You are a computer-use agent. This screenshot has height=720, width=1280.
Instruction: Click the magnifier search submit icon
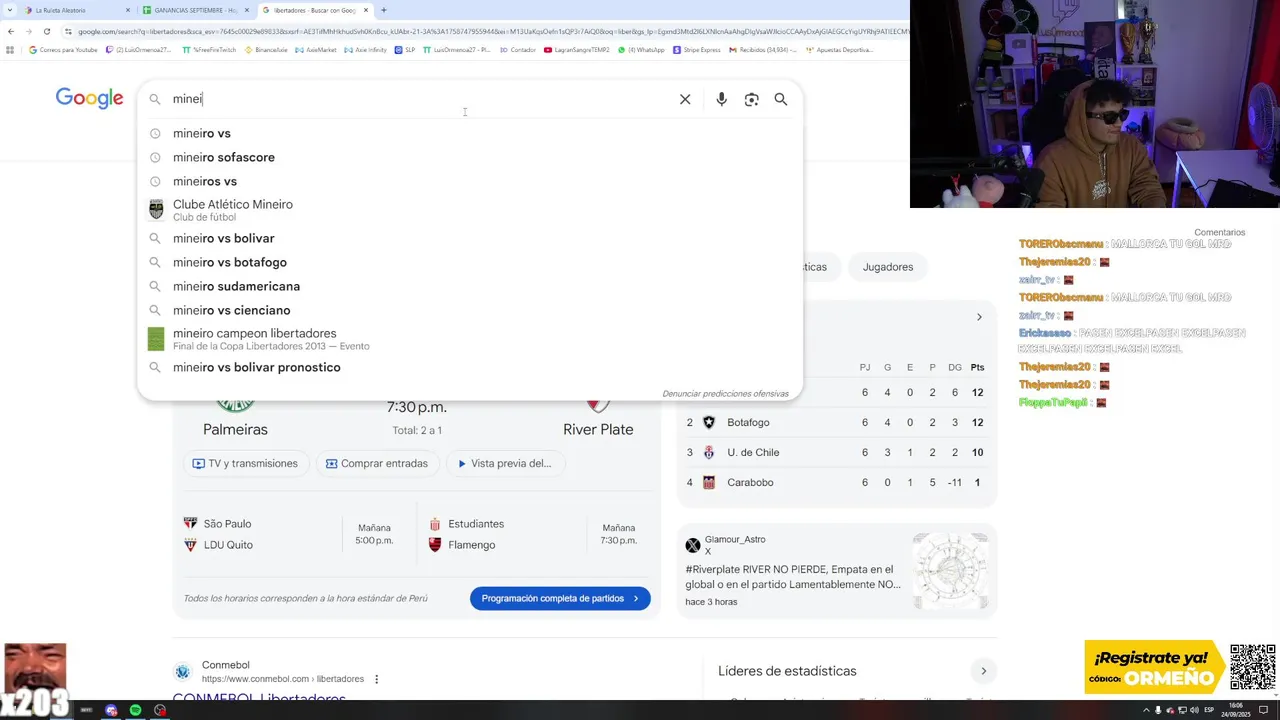pos(781,99)
